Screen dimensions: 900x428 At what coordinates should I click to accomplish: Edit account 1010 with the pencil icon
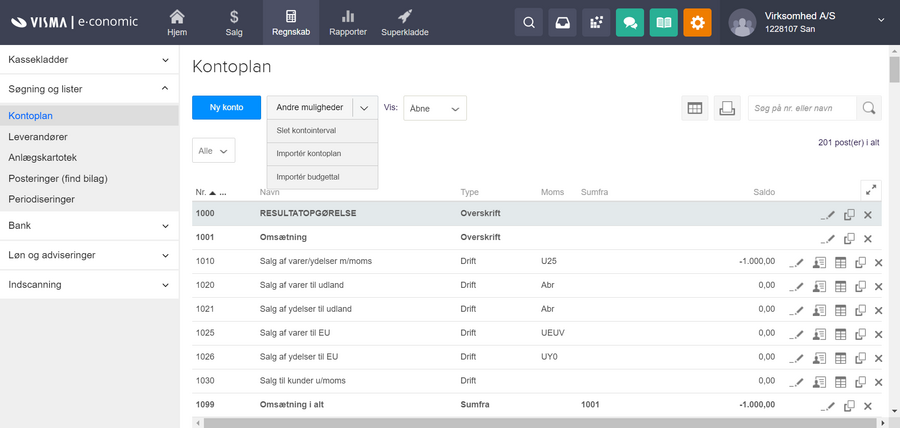pos(796,262)
